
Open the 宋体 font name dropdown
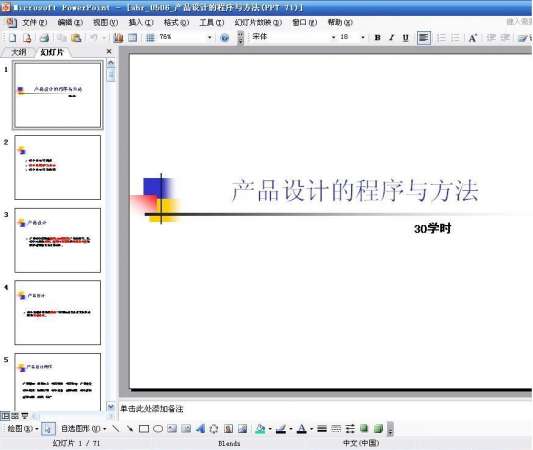[333, 37]
